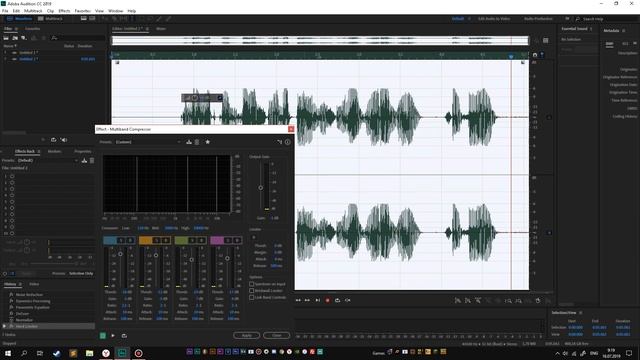Save Multiband Compressor preset icon
The height and width of the screenshot is (360, 640).
[189, 142]
